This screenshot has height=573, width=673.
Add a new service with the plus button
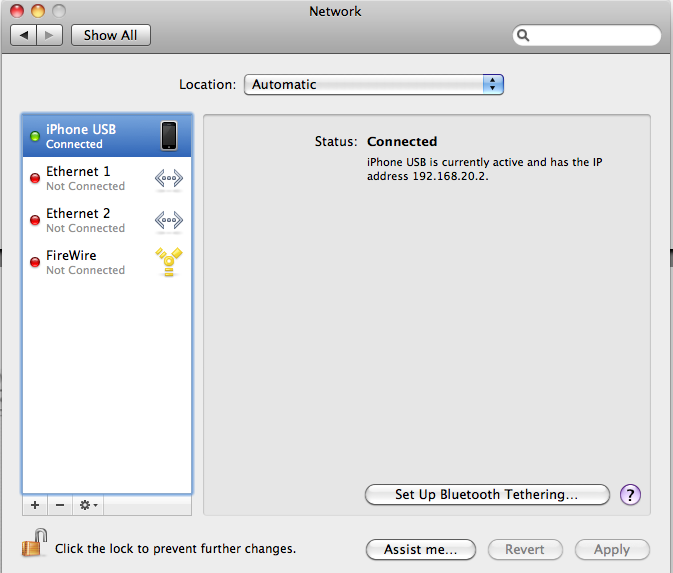coord(35,505)
